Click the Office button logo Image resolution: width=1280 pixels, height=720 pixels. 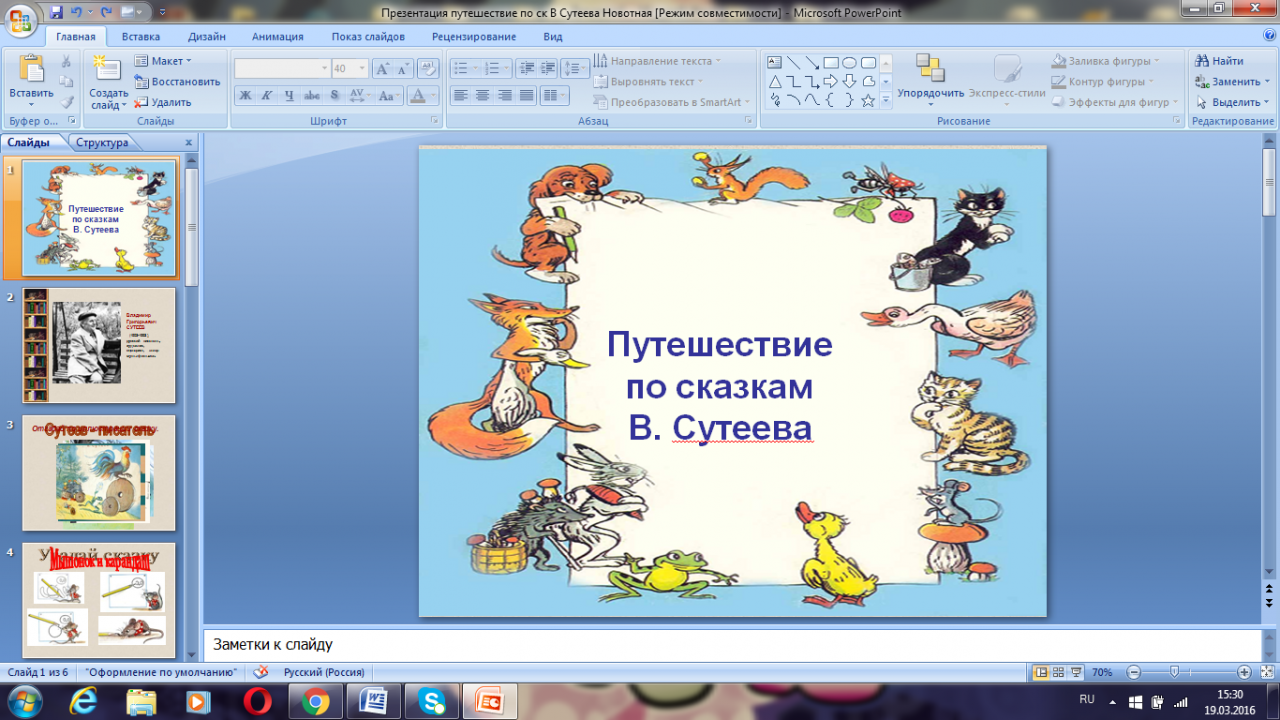coord(19,20)
